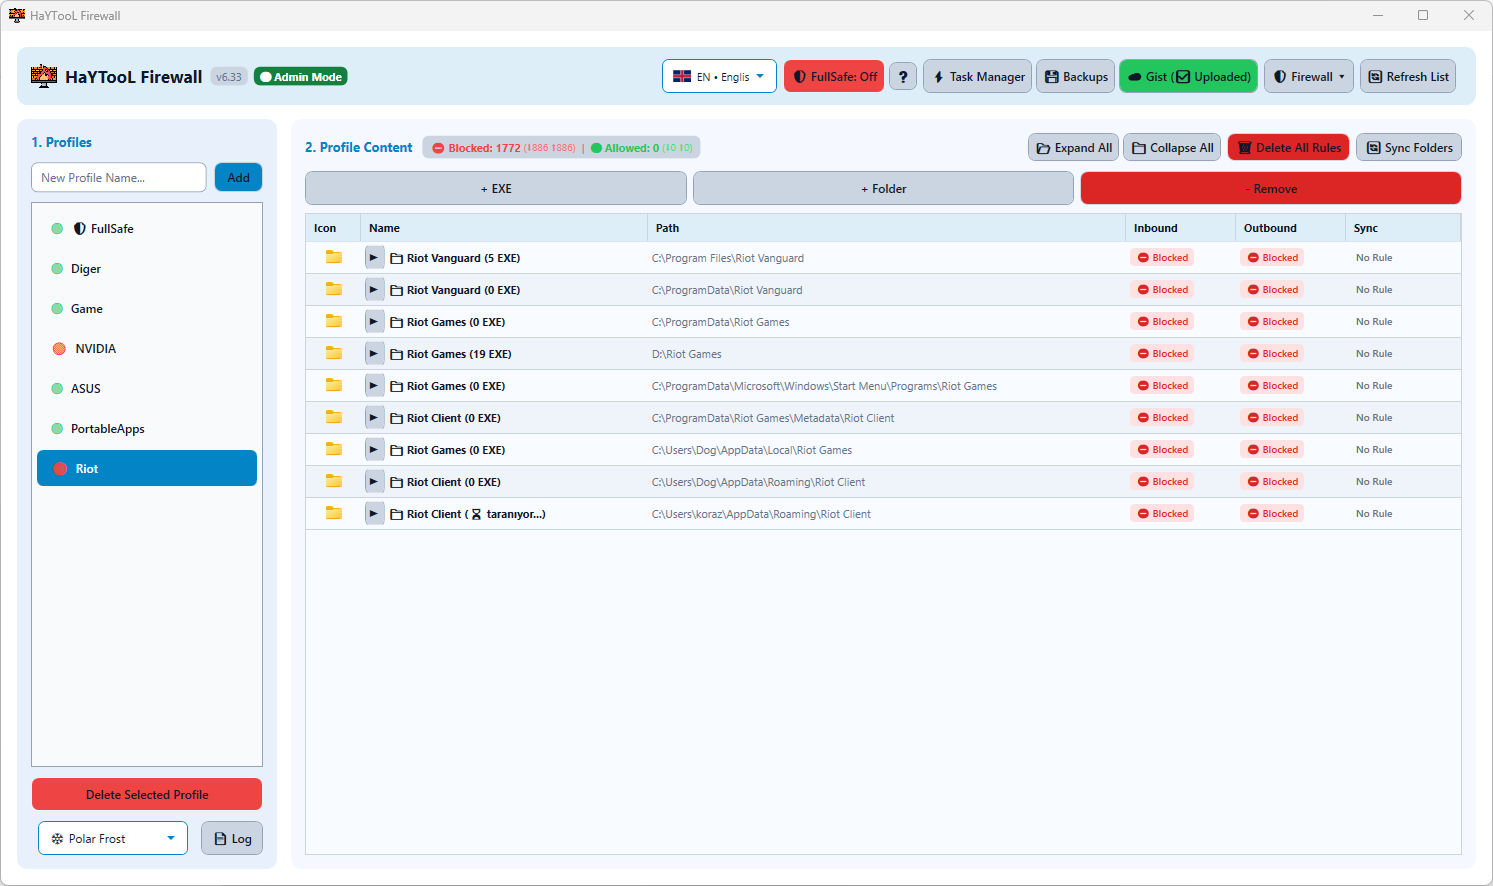Select the NVIDIA profile
This screenshot has height=886, width=1493.
147,349
